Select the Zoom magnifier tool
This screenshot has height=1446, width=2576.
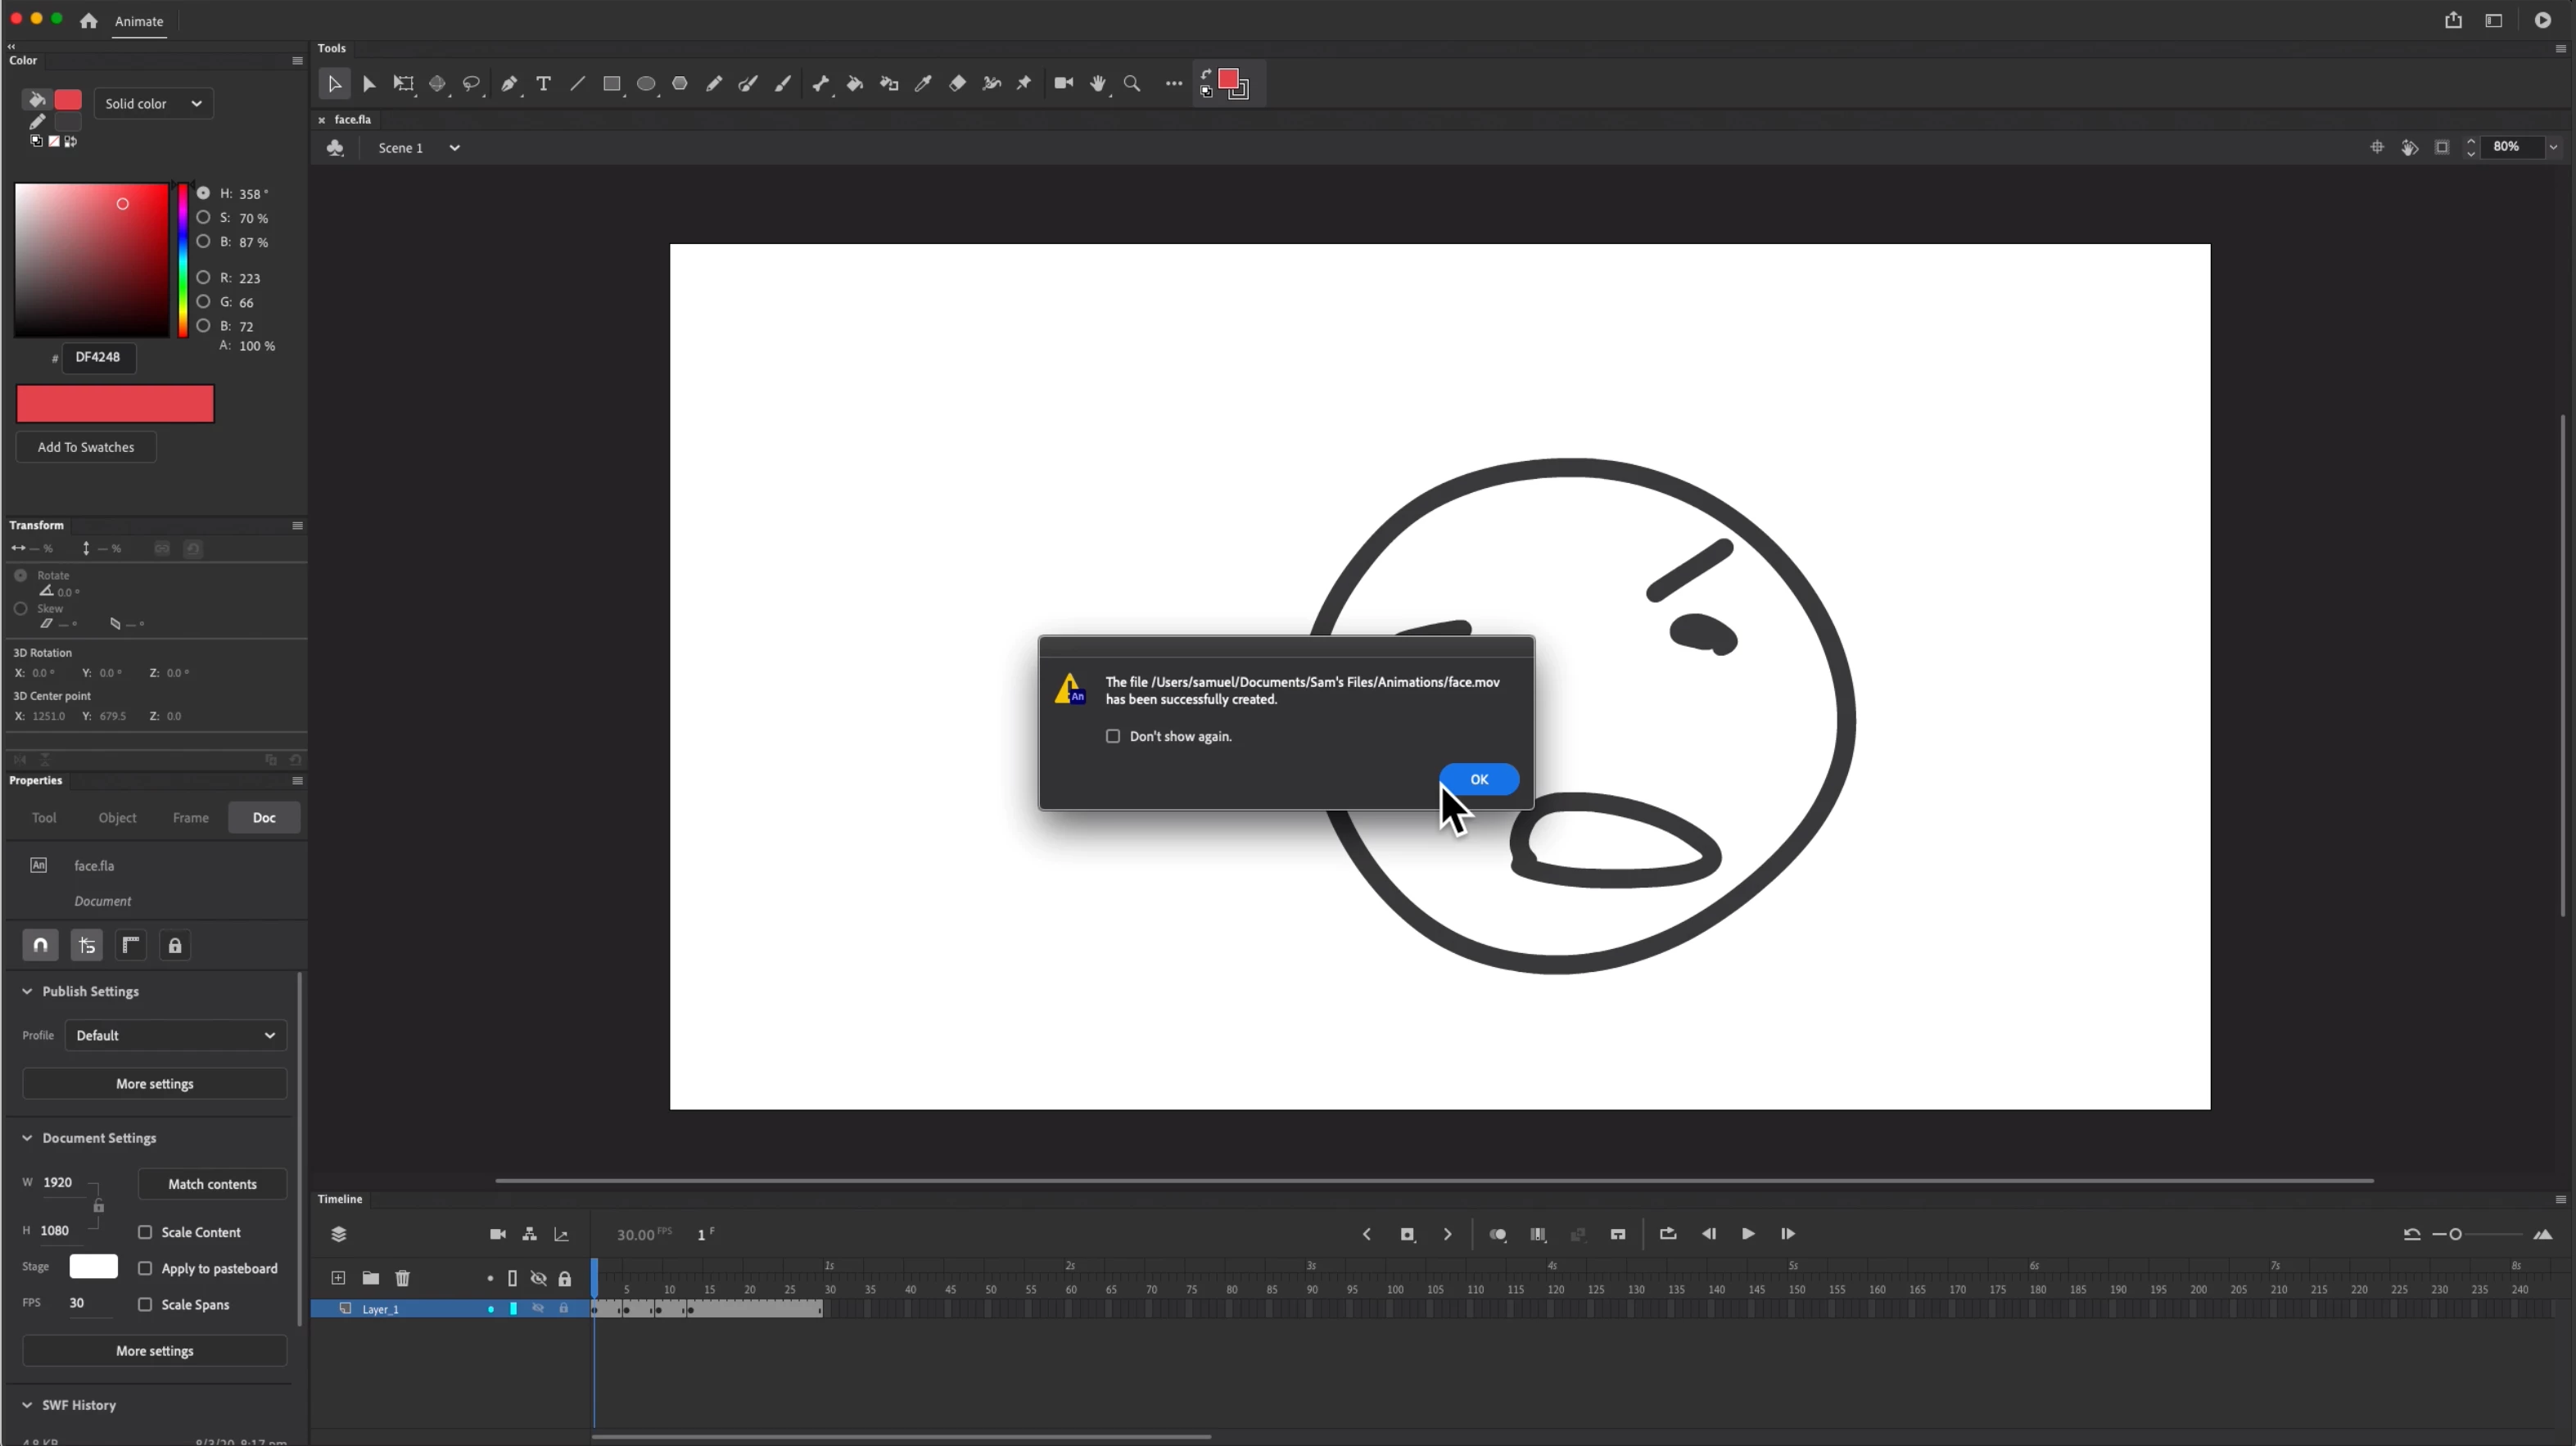[1132, 84]
